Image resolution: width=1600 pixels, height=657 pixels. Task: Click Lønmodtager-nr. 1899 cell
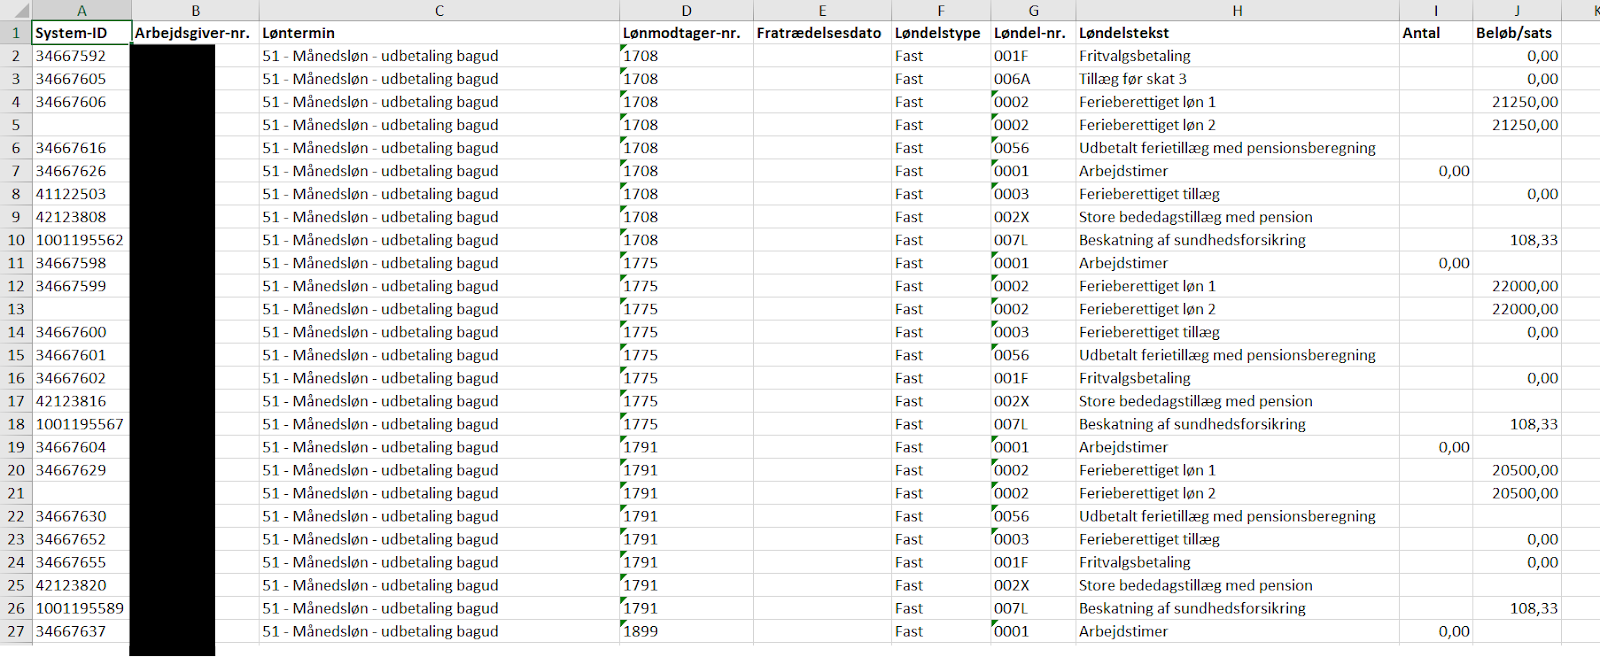pyautogui.click(x=686, y=631)
